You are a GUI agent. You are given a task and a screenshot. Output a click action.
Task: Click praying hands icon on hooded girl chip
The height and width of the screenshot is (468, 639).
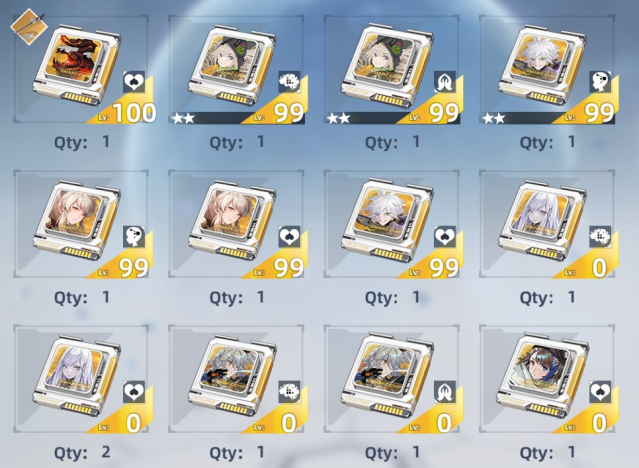coord(445,82)
